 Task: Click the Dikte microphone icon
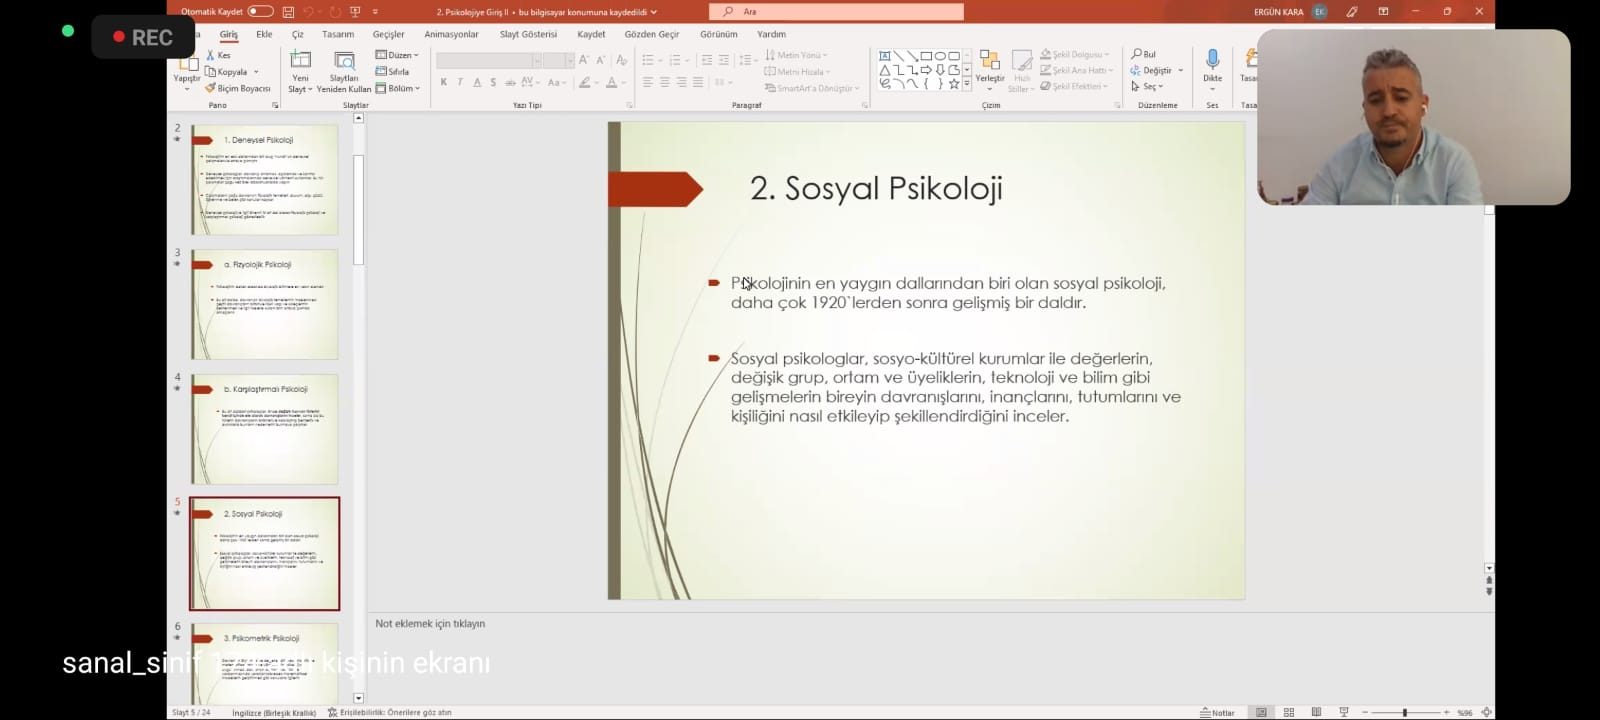(1212, 60)
